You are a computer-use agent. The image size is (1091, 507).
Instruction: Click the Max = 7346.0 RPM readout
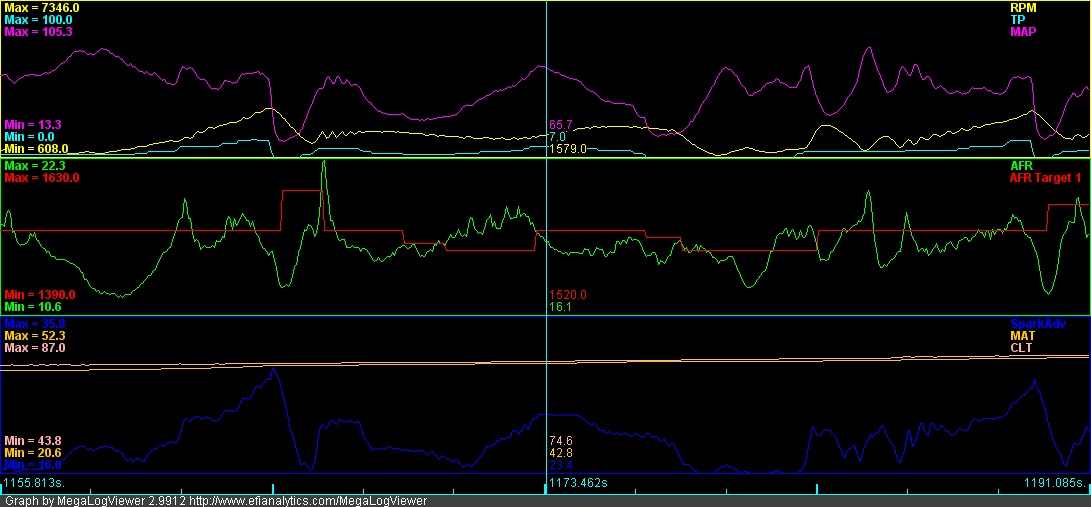(x=42, y=8)
